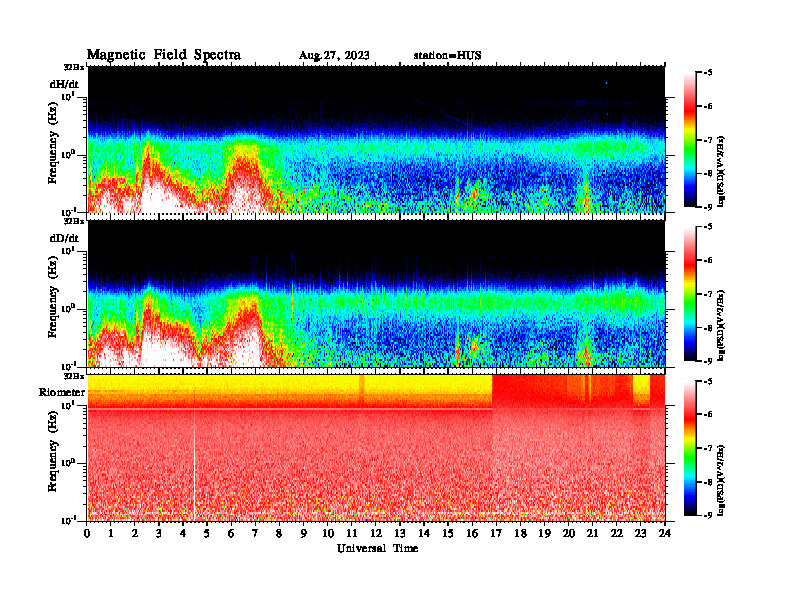The height and width of the screenshot is (612, 792).
Task: Click the -8 value on Riometer color scale
Action: pyautogui.click(x=708, y=482)
